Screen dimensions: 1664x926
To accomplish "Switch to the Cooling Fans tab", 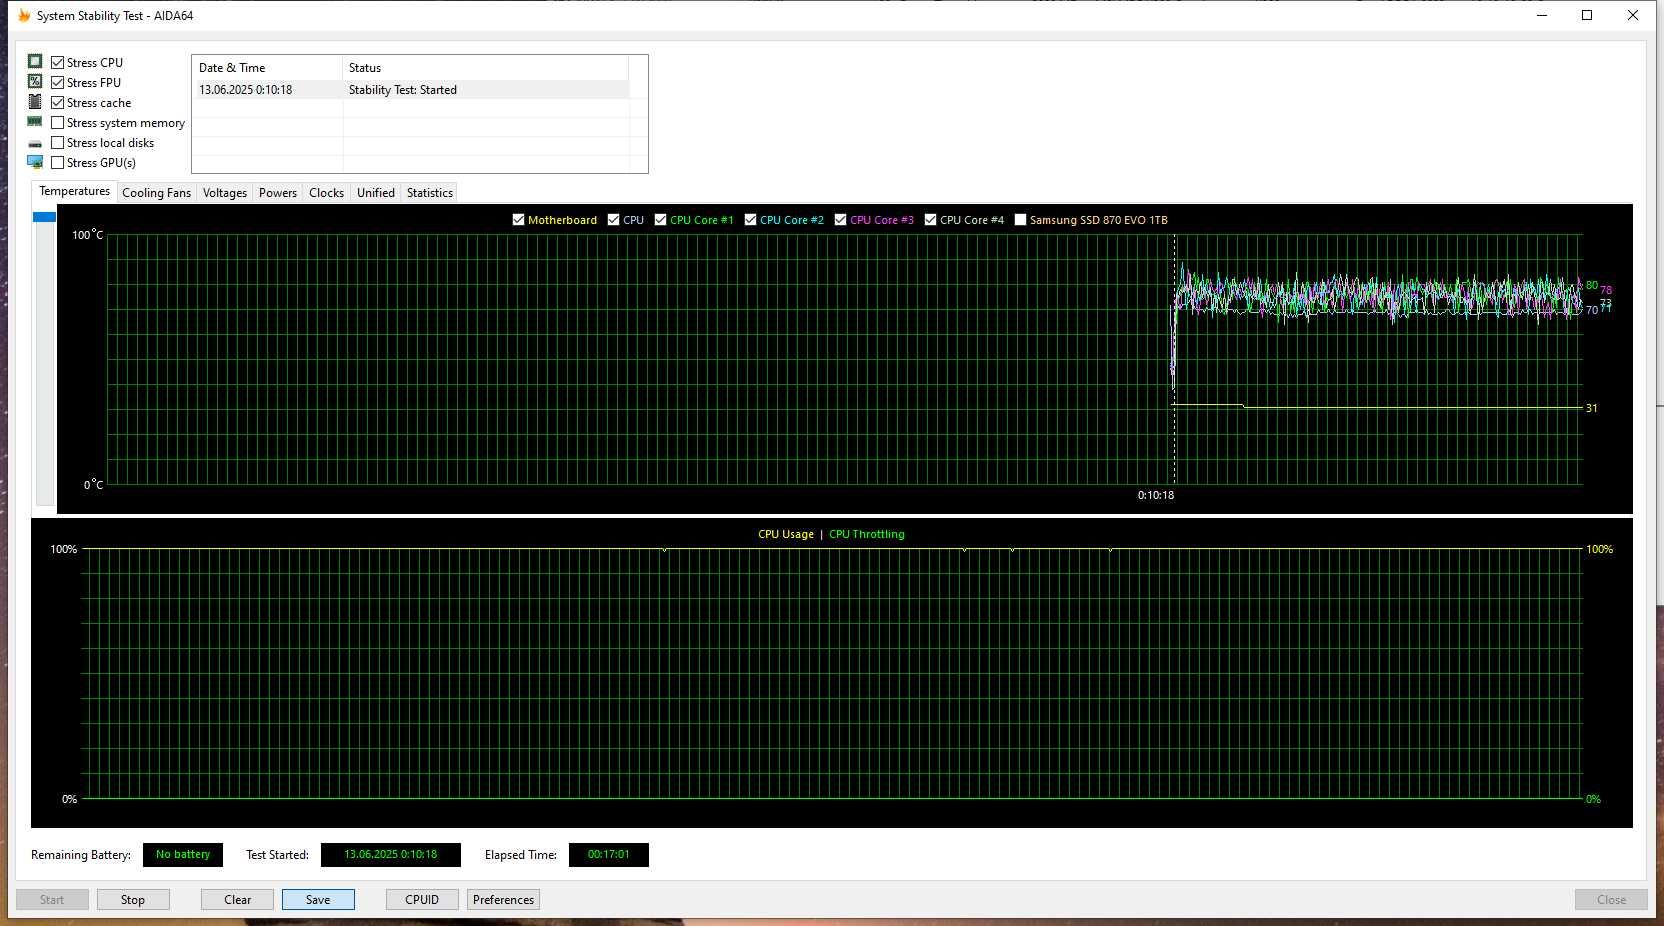I will 156,193.
